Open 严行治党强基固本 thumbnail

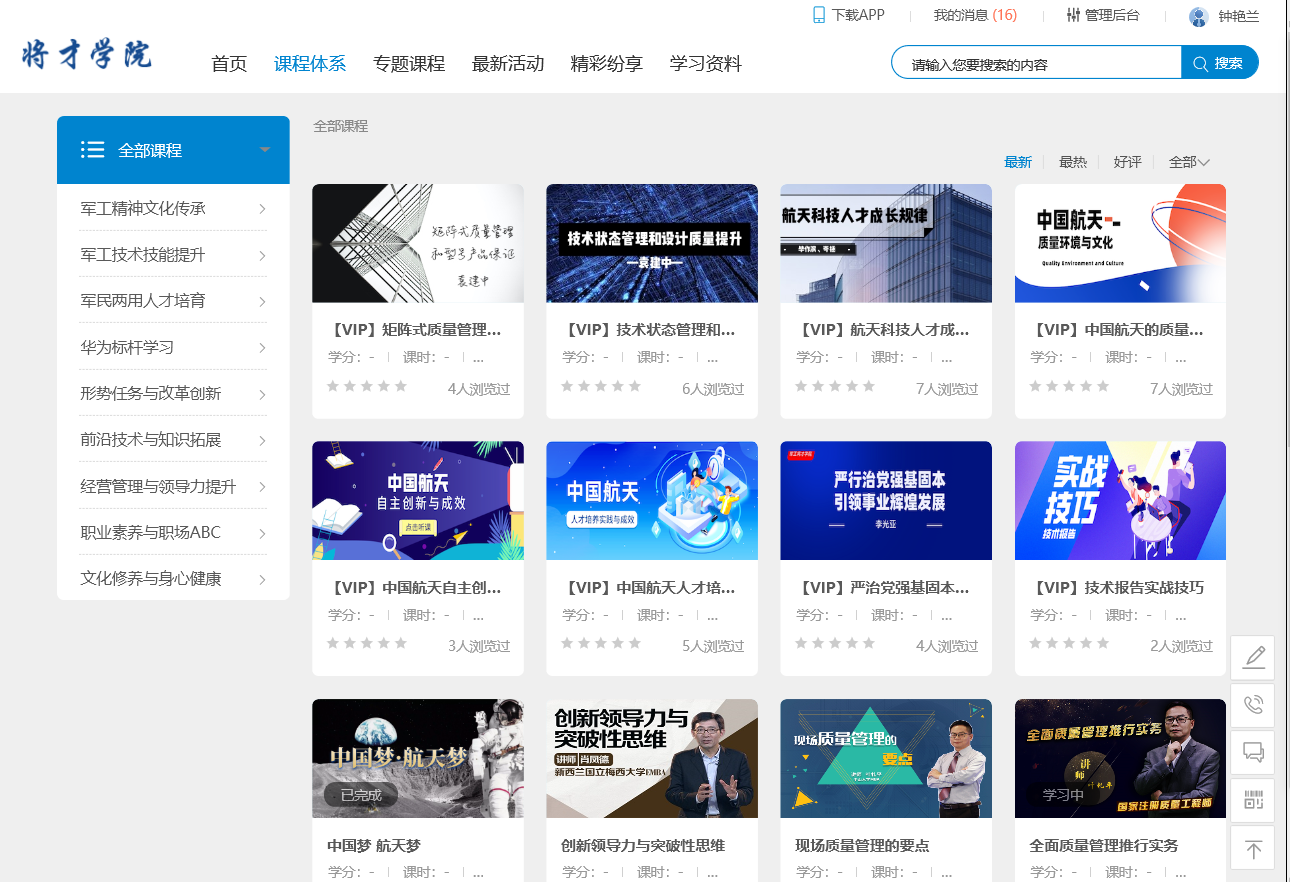point(886,501)
